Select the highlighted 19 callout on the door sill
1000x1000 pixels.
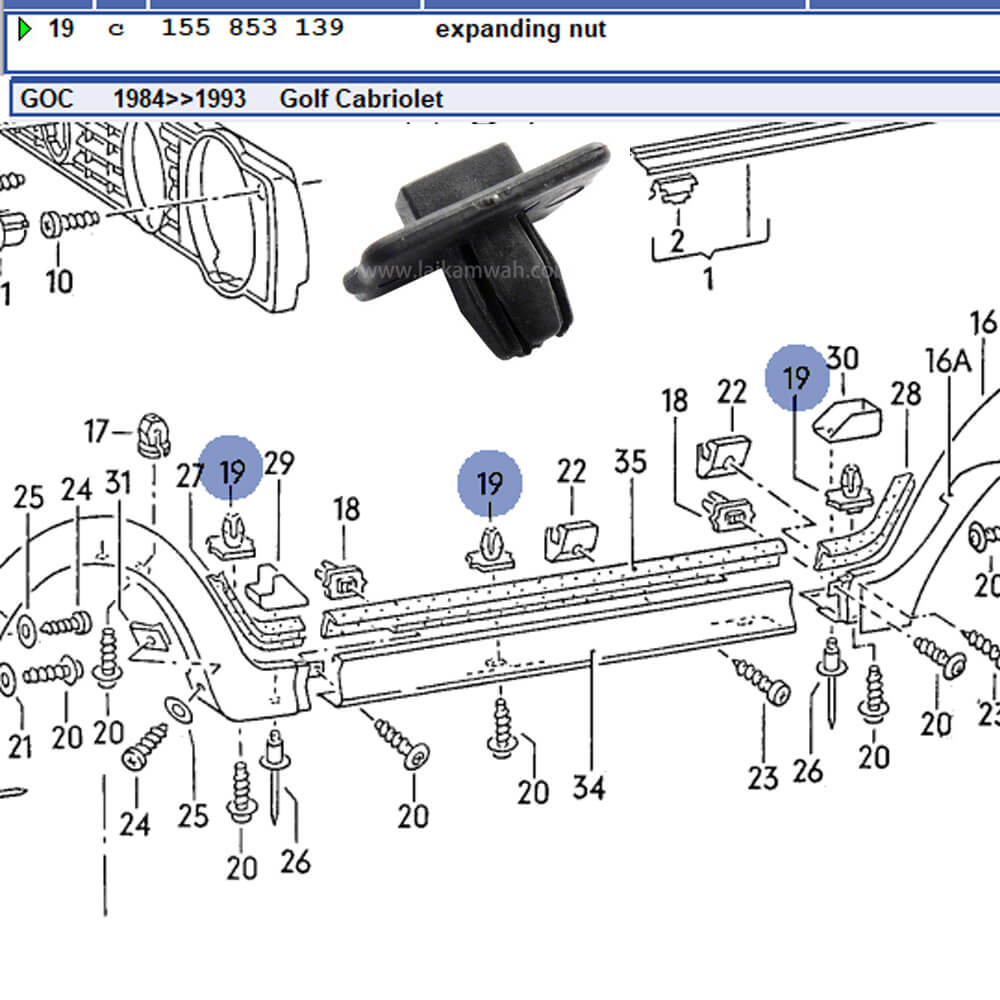click(x=488, y=484)
